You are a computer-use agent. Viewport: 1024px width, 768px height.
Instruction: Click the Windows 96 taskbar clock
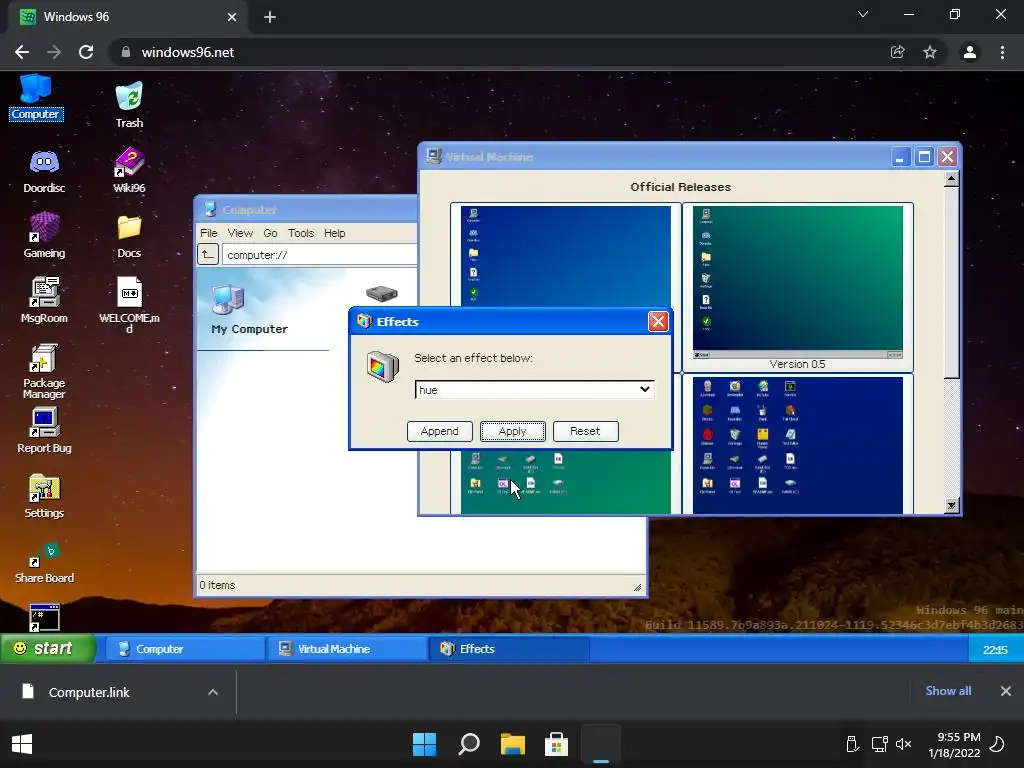pyautogui.click(x=995, y=650)
